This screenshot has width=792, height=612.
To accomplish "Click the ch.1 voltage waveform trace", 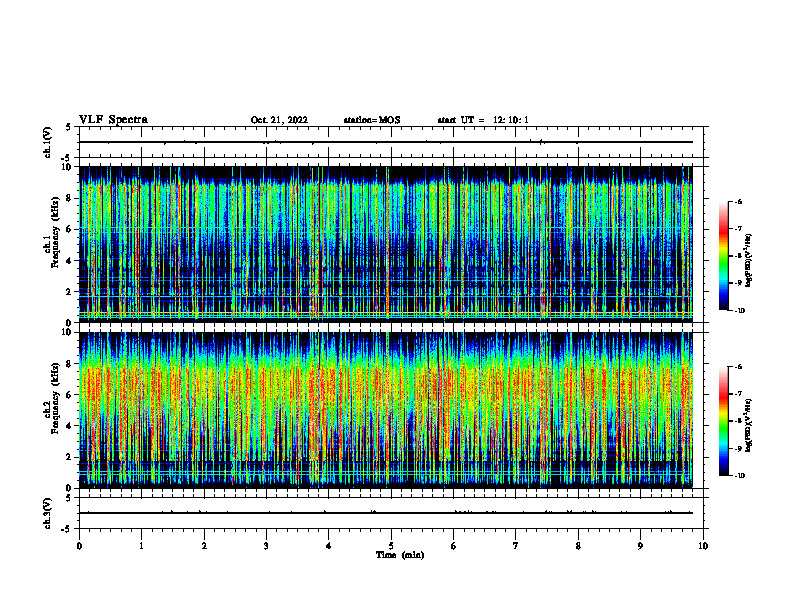I will pyautogui.click(x=386, y=142).
